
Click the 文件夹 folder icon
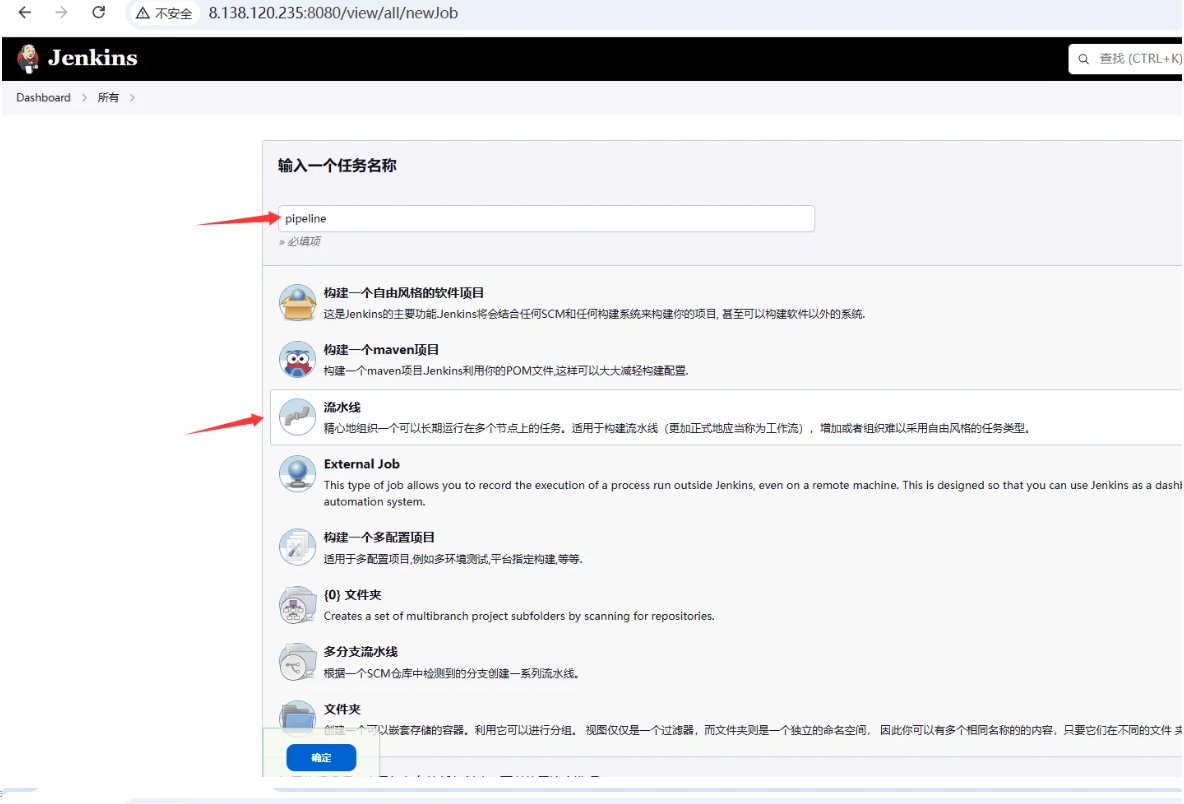(x=298, y=718)
